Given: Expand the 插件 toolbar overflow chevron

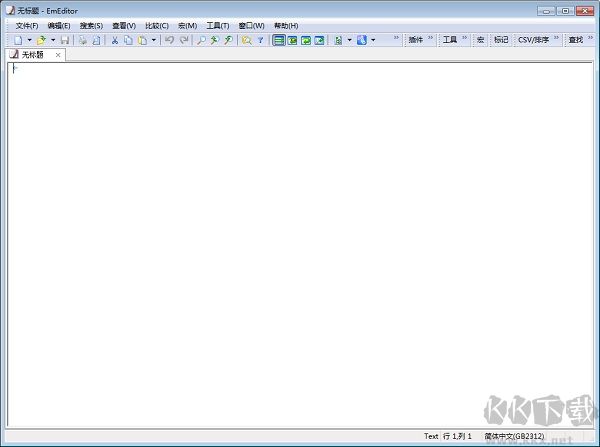Looking at the screenshot, I should [x=430, y=38].
